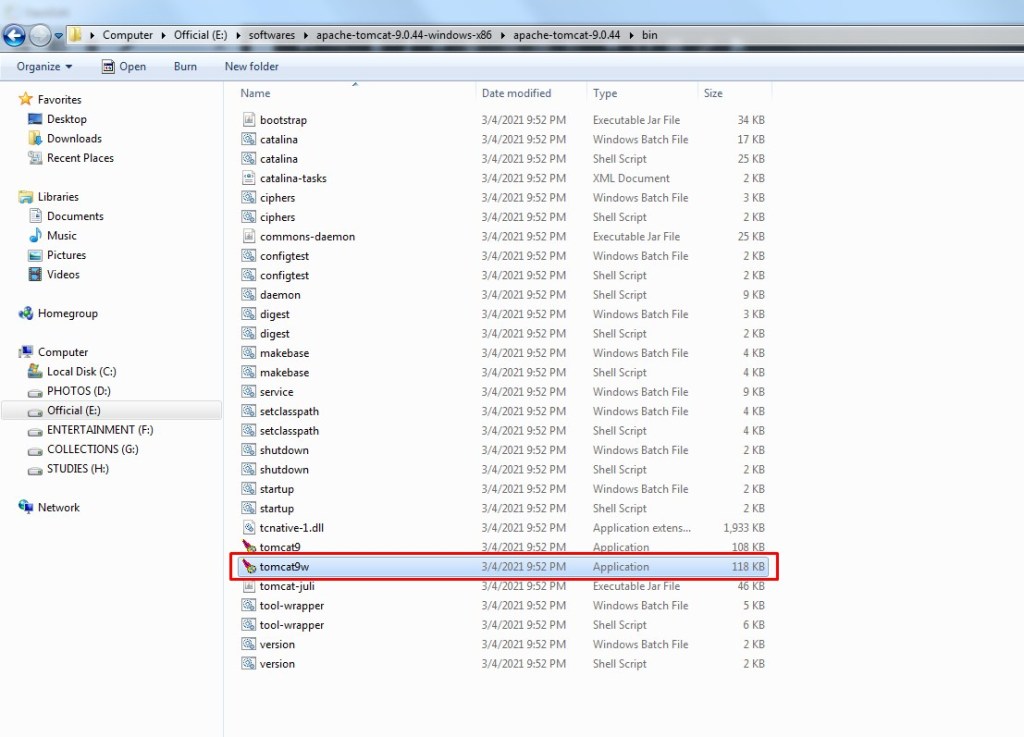This screenshot has height=737, width=1024.
Task: Sort files by Date modified column
Action: (x=517, y=93)
